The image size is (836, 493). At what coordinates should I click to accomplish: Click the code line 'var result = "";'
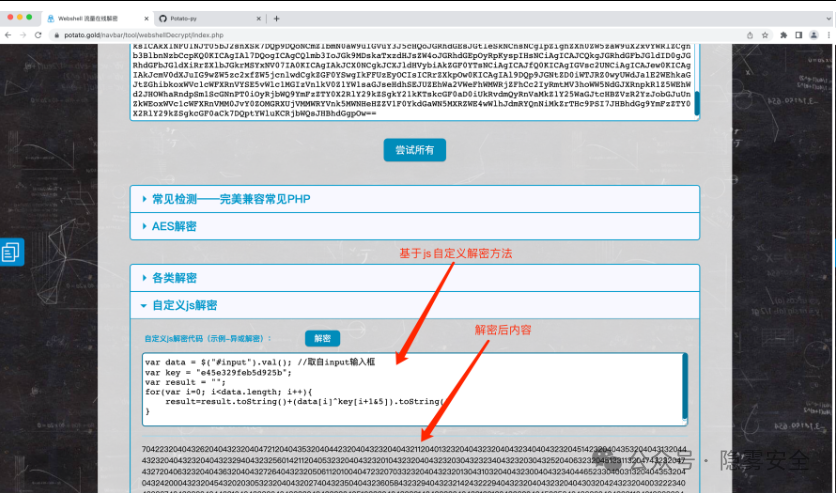coord(185,382)
